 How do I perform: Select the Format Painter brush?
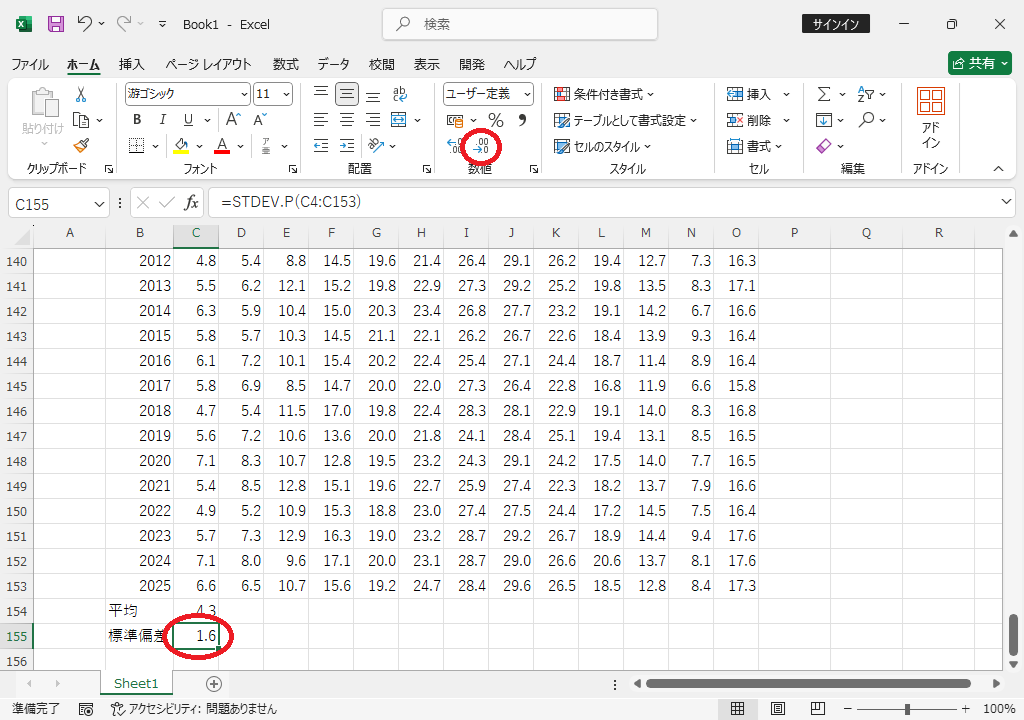coord(81,146)
